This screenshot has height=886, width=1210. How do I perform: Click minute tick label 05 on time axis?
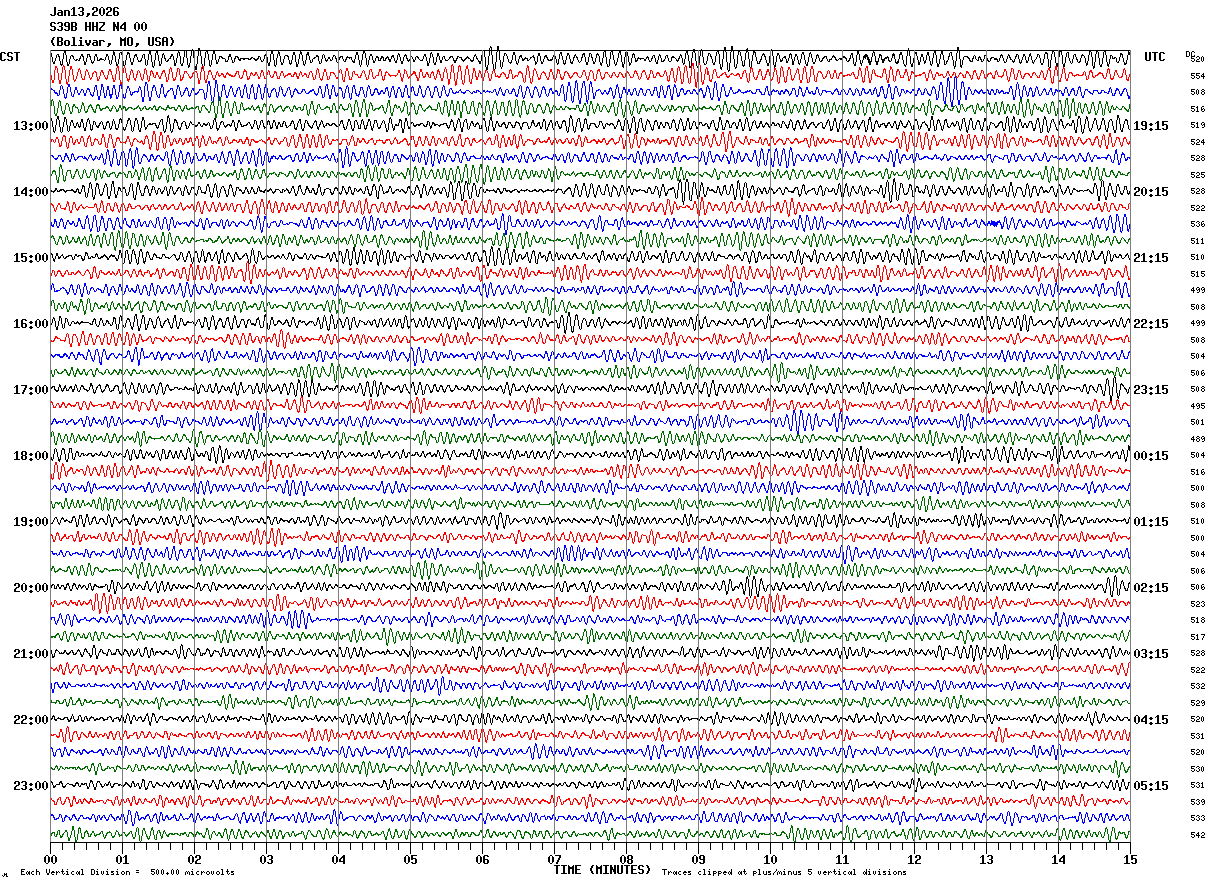pyautogui.click(x=410, y=859)
